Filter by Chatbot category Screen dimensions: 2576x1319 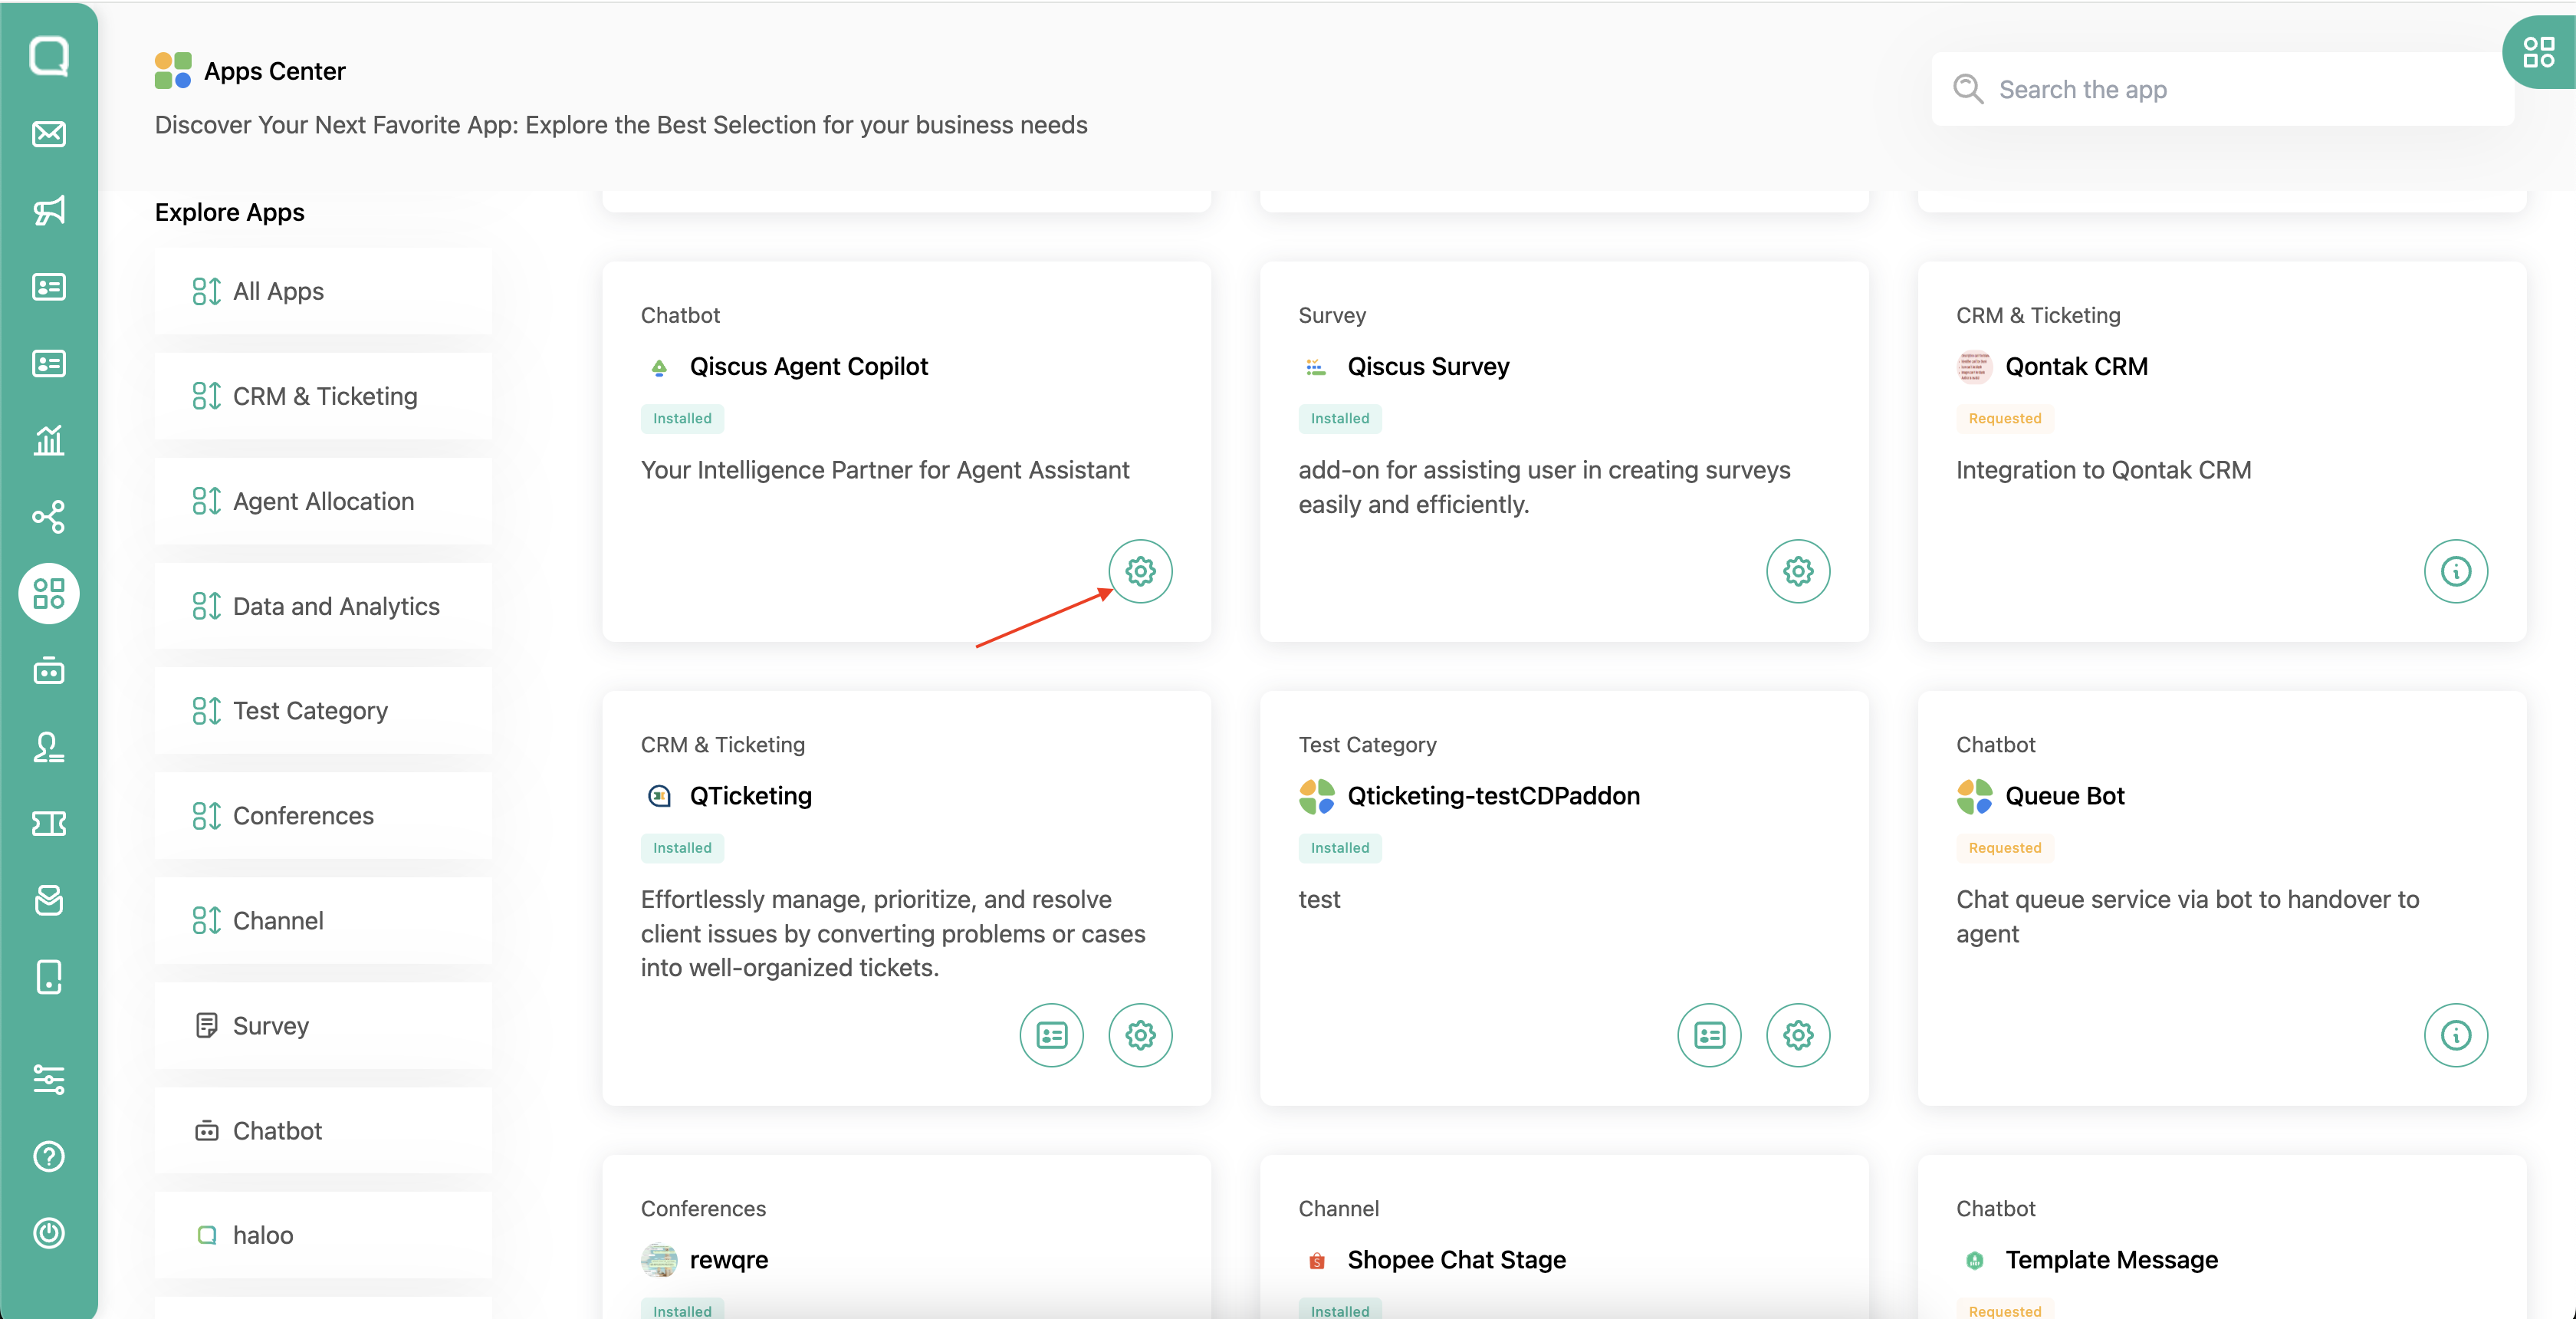(x=323, y=1131)
